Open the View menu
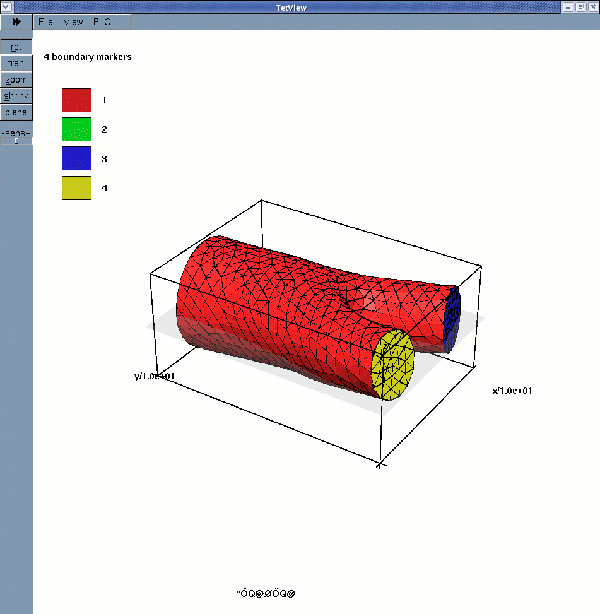This screenshot has height=614, width=600. pos(73,22)
